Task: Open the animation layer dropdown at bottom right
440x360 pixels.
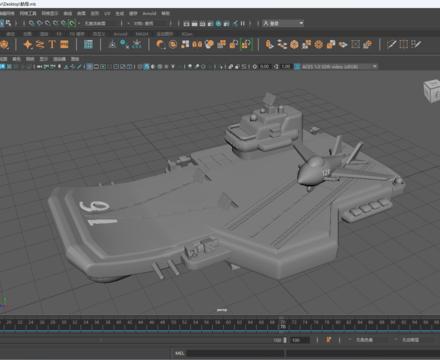Action: (416, 340)
